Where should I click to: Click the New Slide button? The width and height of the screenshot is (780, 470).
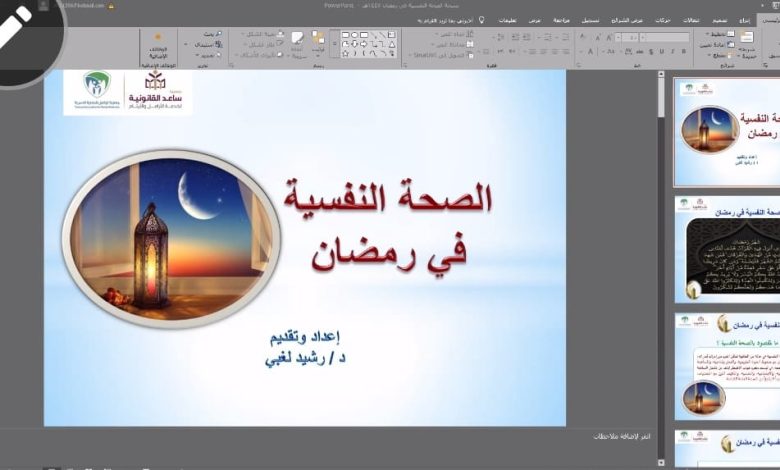[x=745, y=42]
